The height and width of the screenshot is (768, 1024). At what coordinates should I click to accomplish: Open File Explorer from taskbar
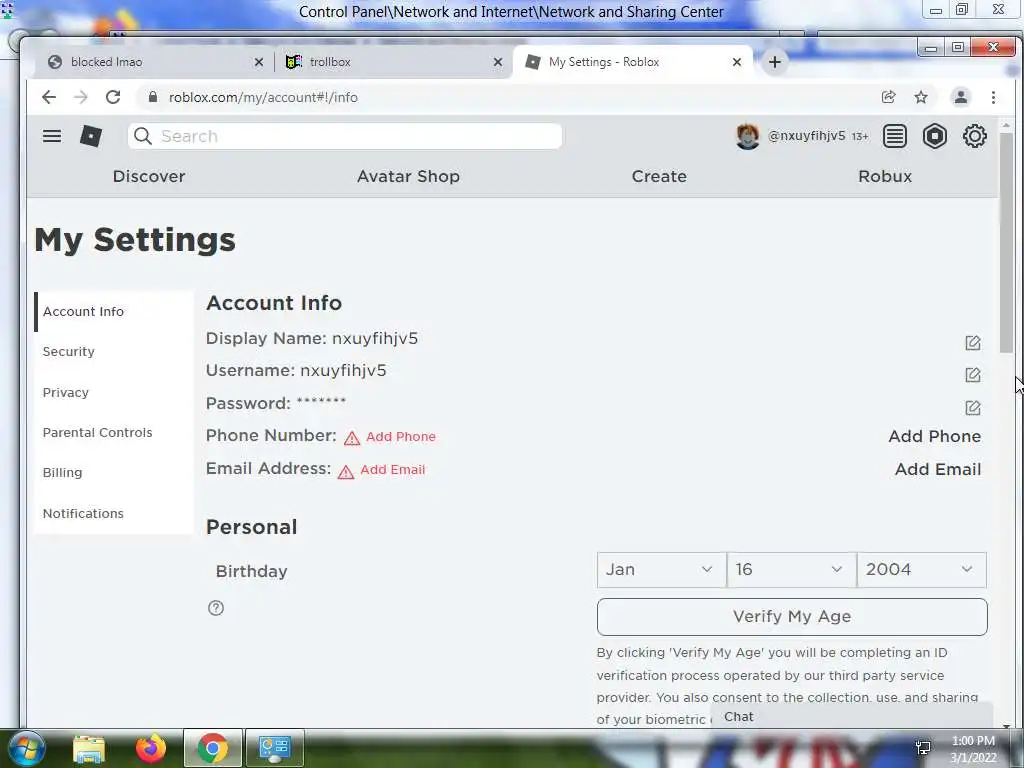click(89, 748)
